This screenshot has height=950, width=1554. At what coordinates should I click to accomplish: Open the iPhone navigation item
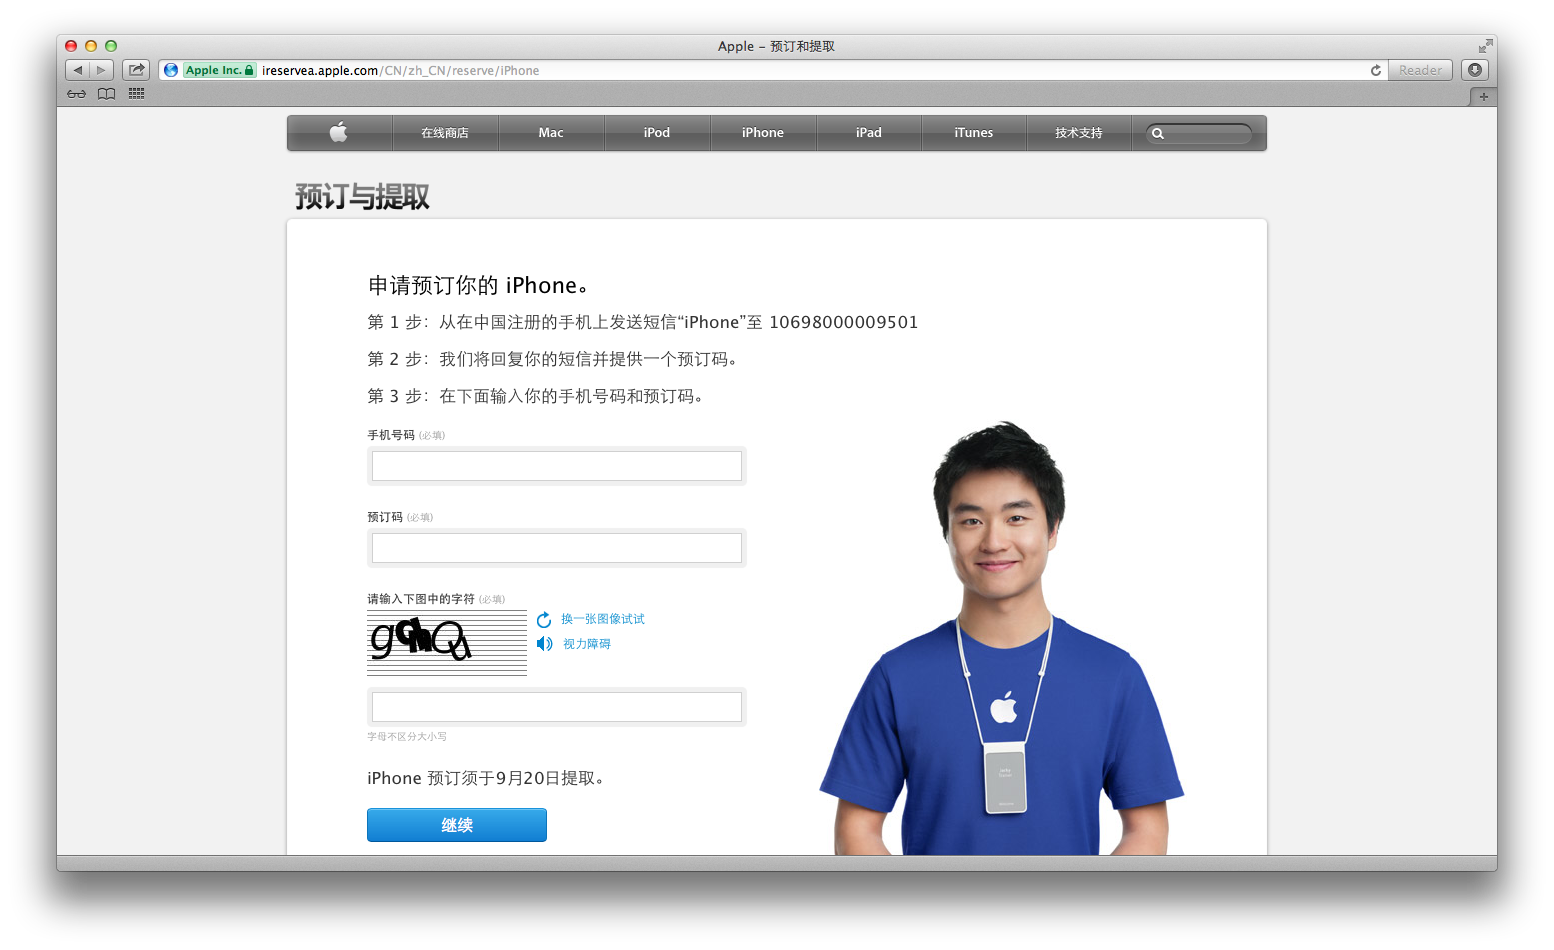click(763, 132)
